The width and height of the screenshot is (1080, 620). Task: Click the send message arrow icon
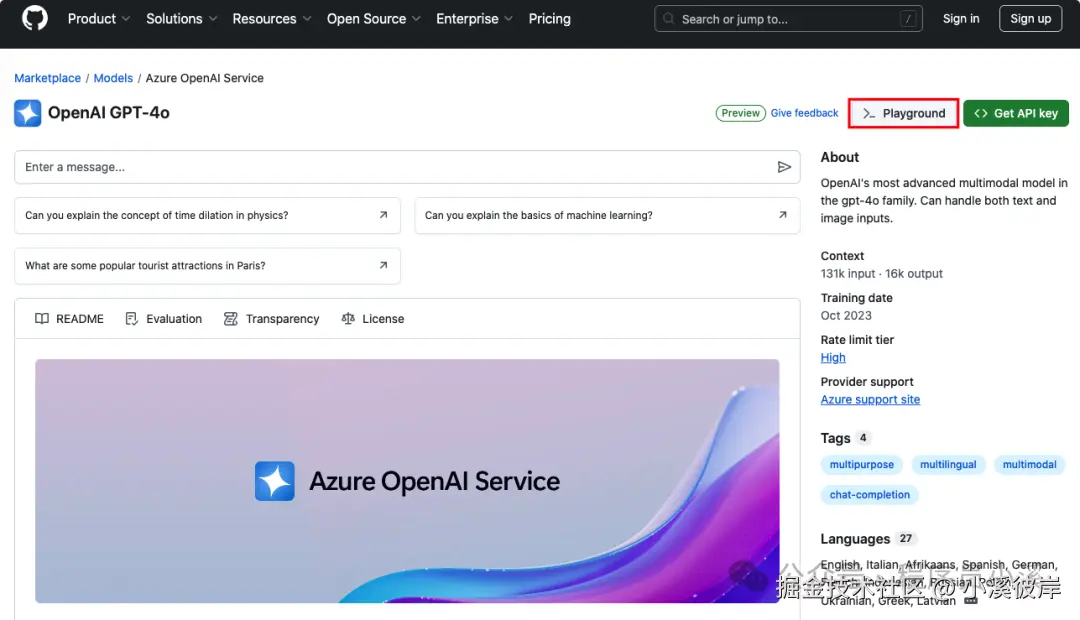click(784, 167)
